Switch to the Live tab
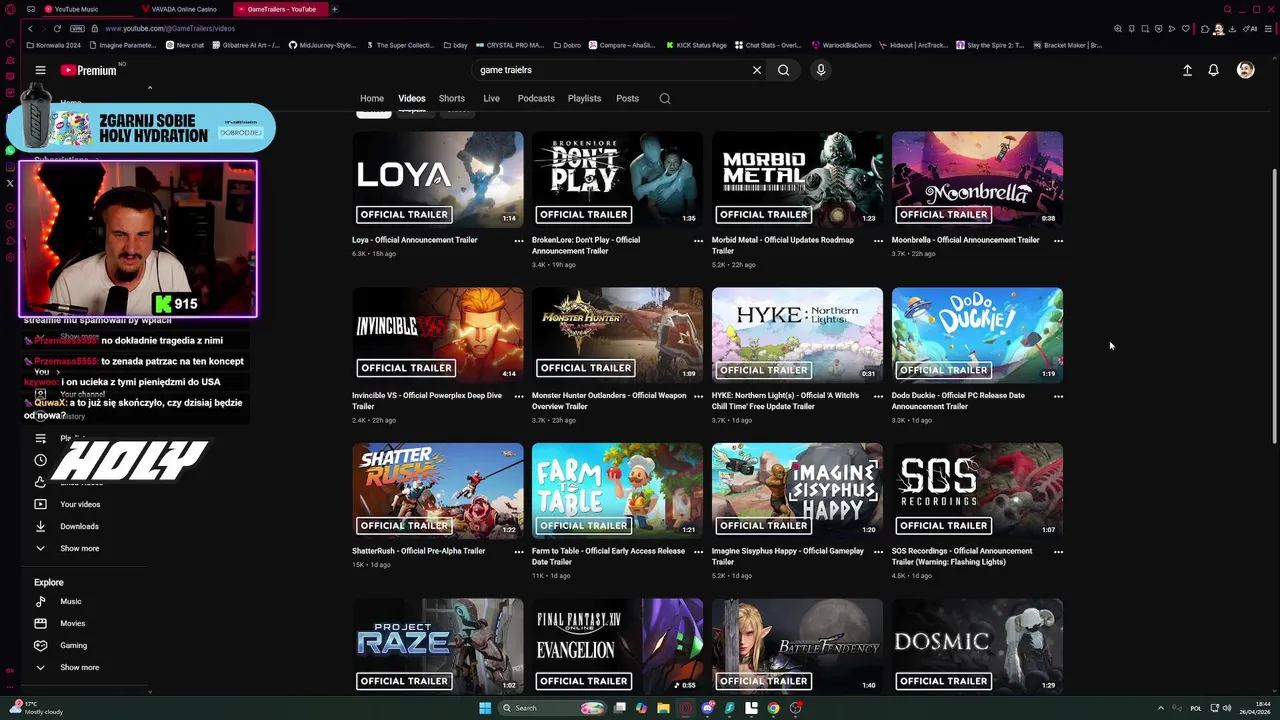 [x=491, y=98]
